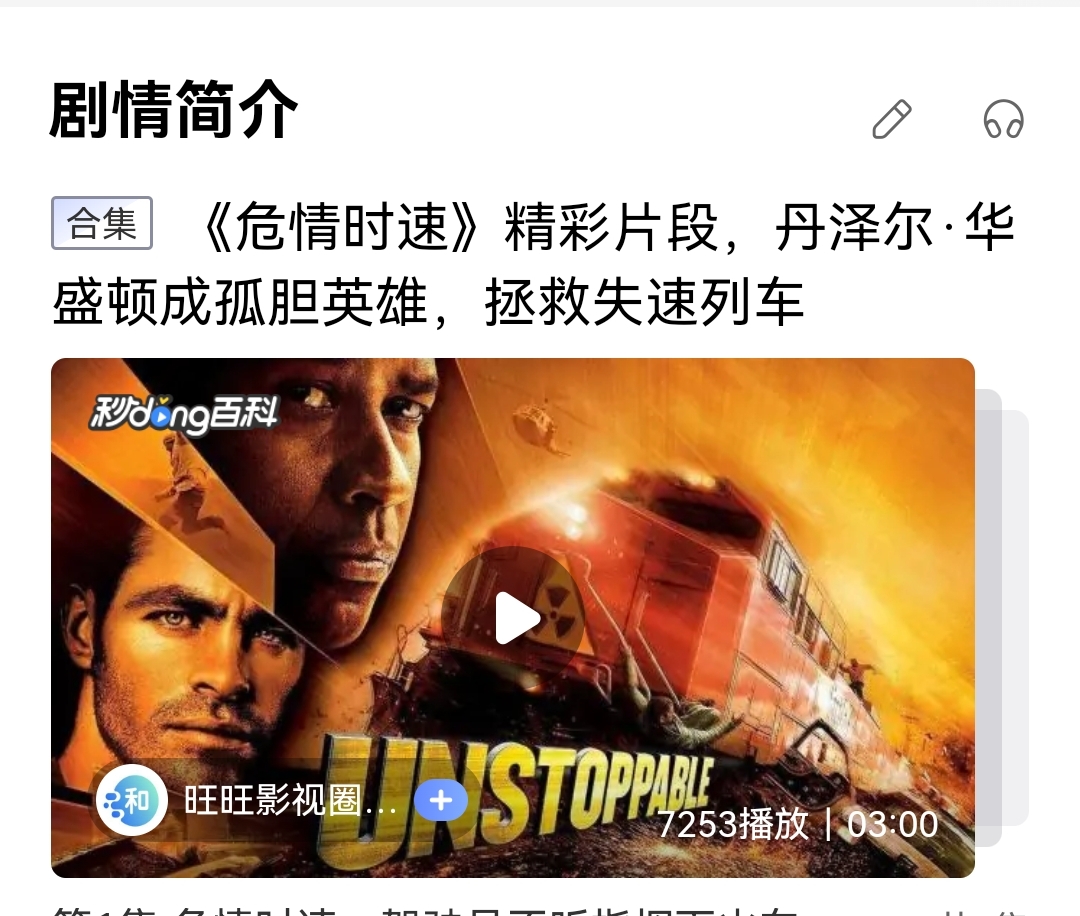This screenshot has width=1080, height=916.
Task: Open the 旺旺影视圈 channel avatar
Action: (132, 800)
